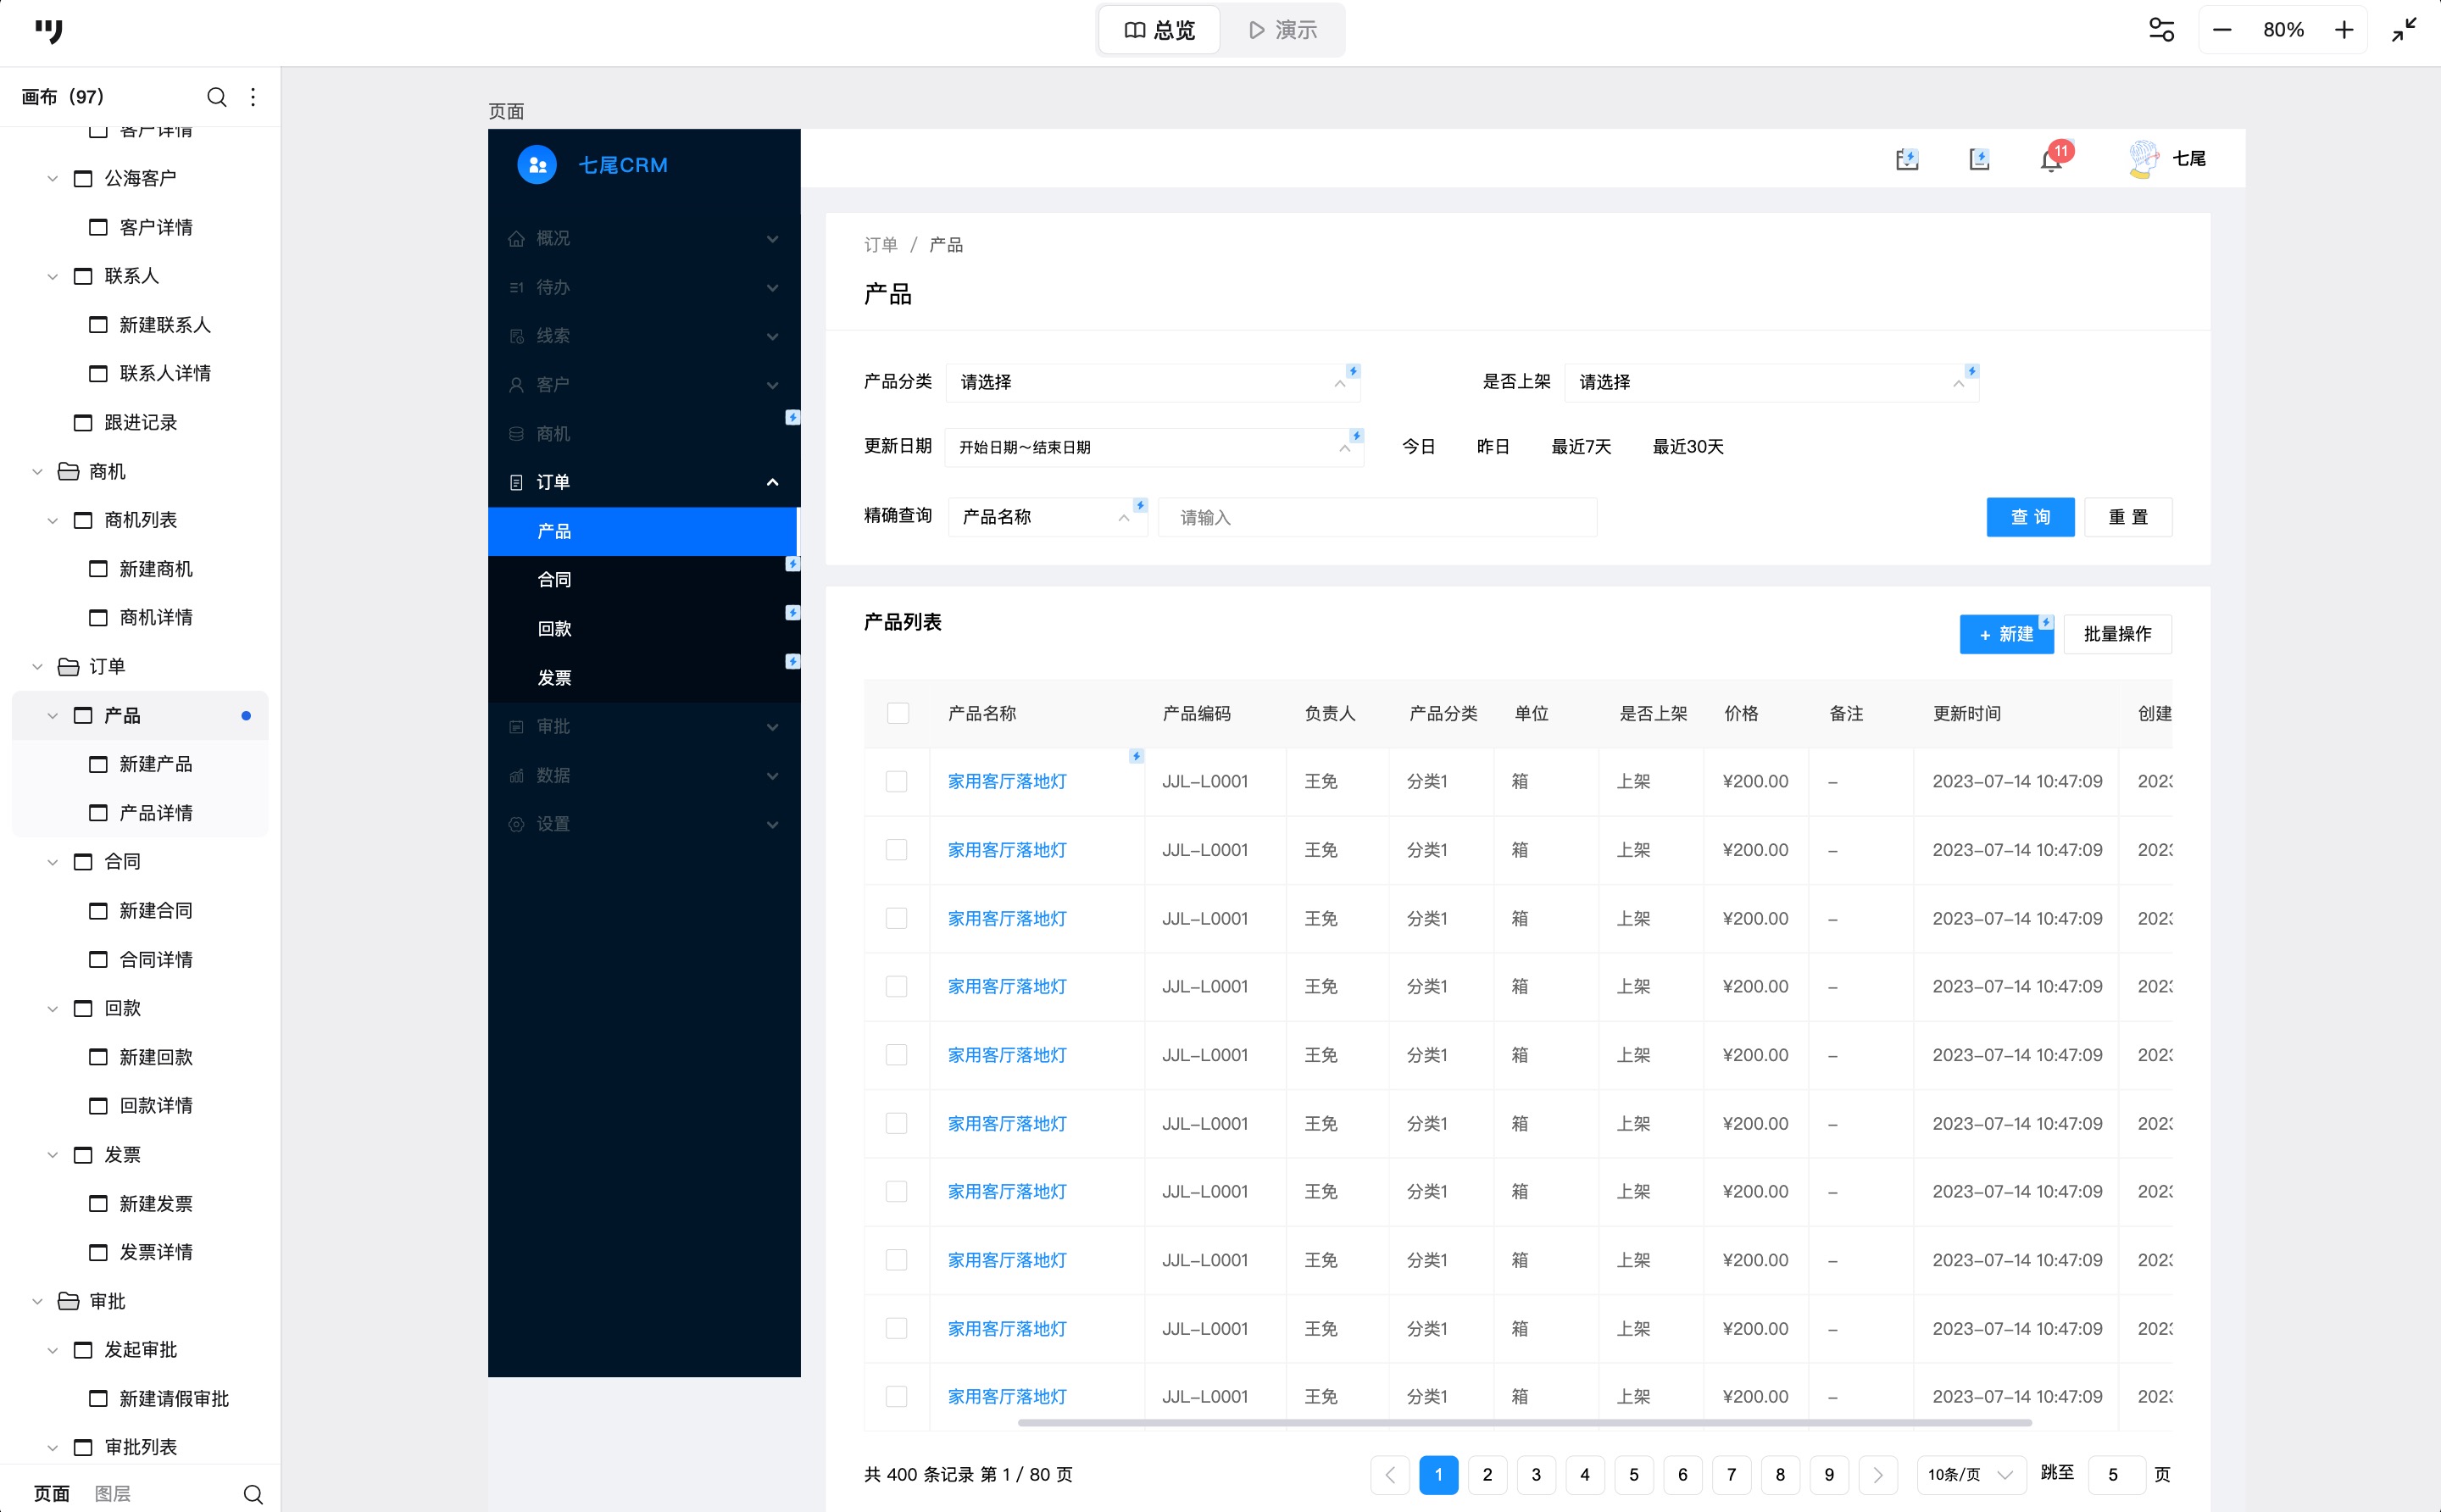Click the notification bell with 11 badge

(x=2051, y=160)
